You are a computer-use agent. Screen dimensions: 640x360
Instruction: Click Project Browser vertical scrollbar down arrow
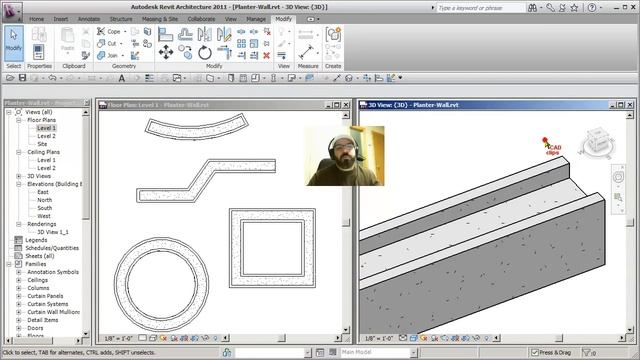[86, 333]
